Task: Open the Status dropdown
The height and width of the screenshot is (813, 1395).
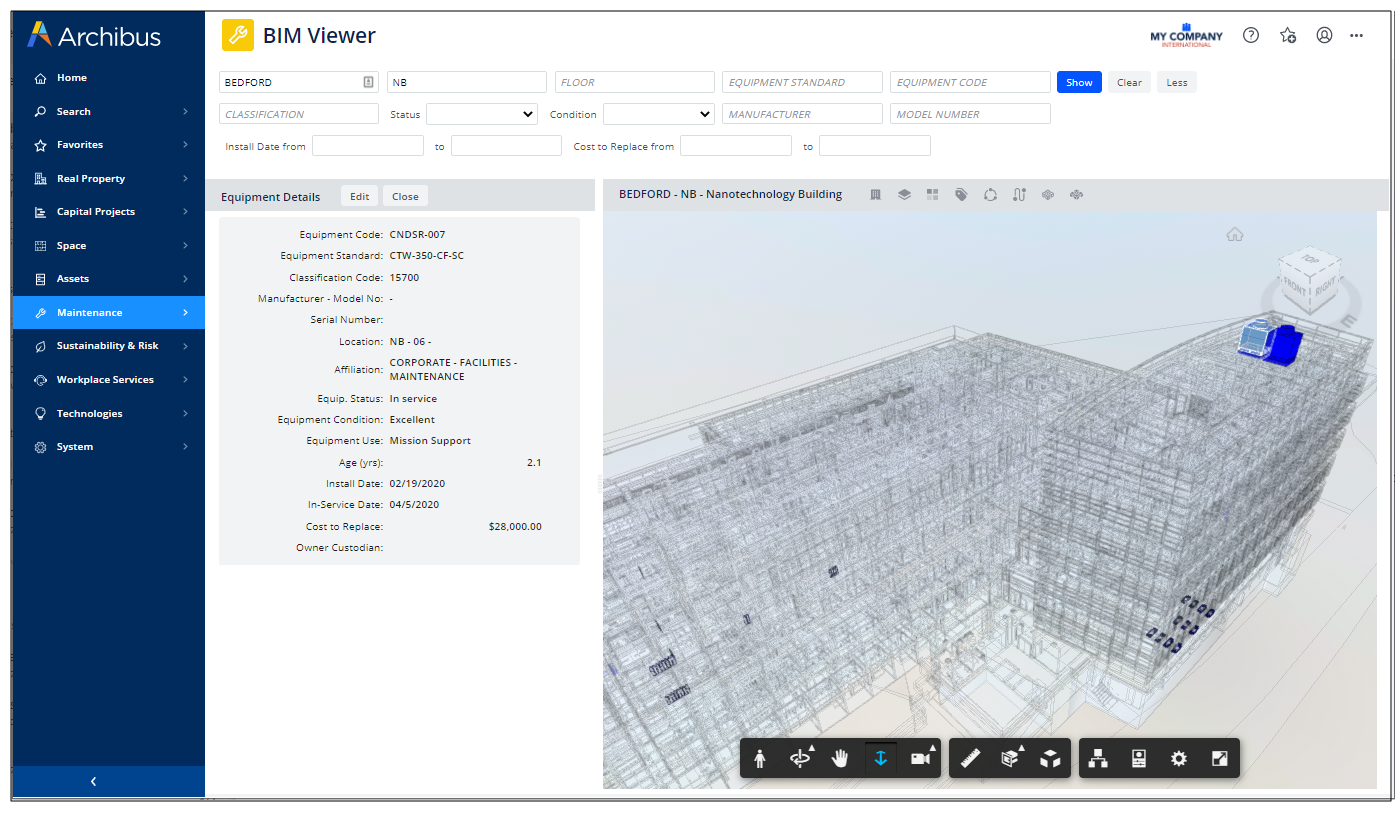Action: 482,114
